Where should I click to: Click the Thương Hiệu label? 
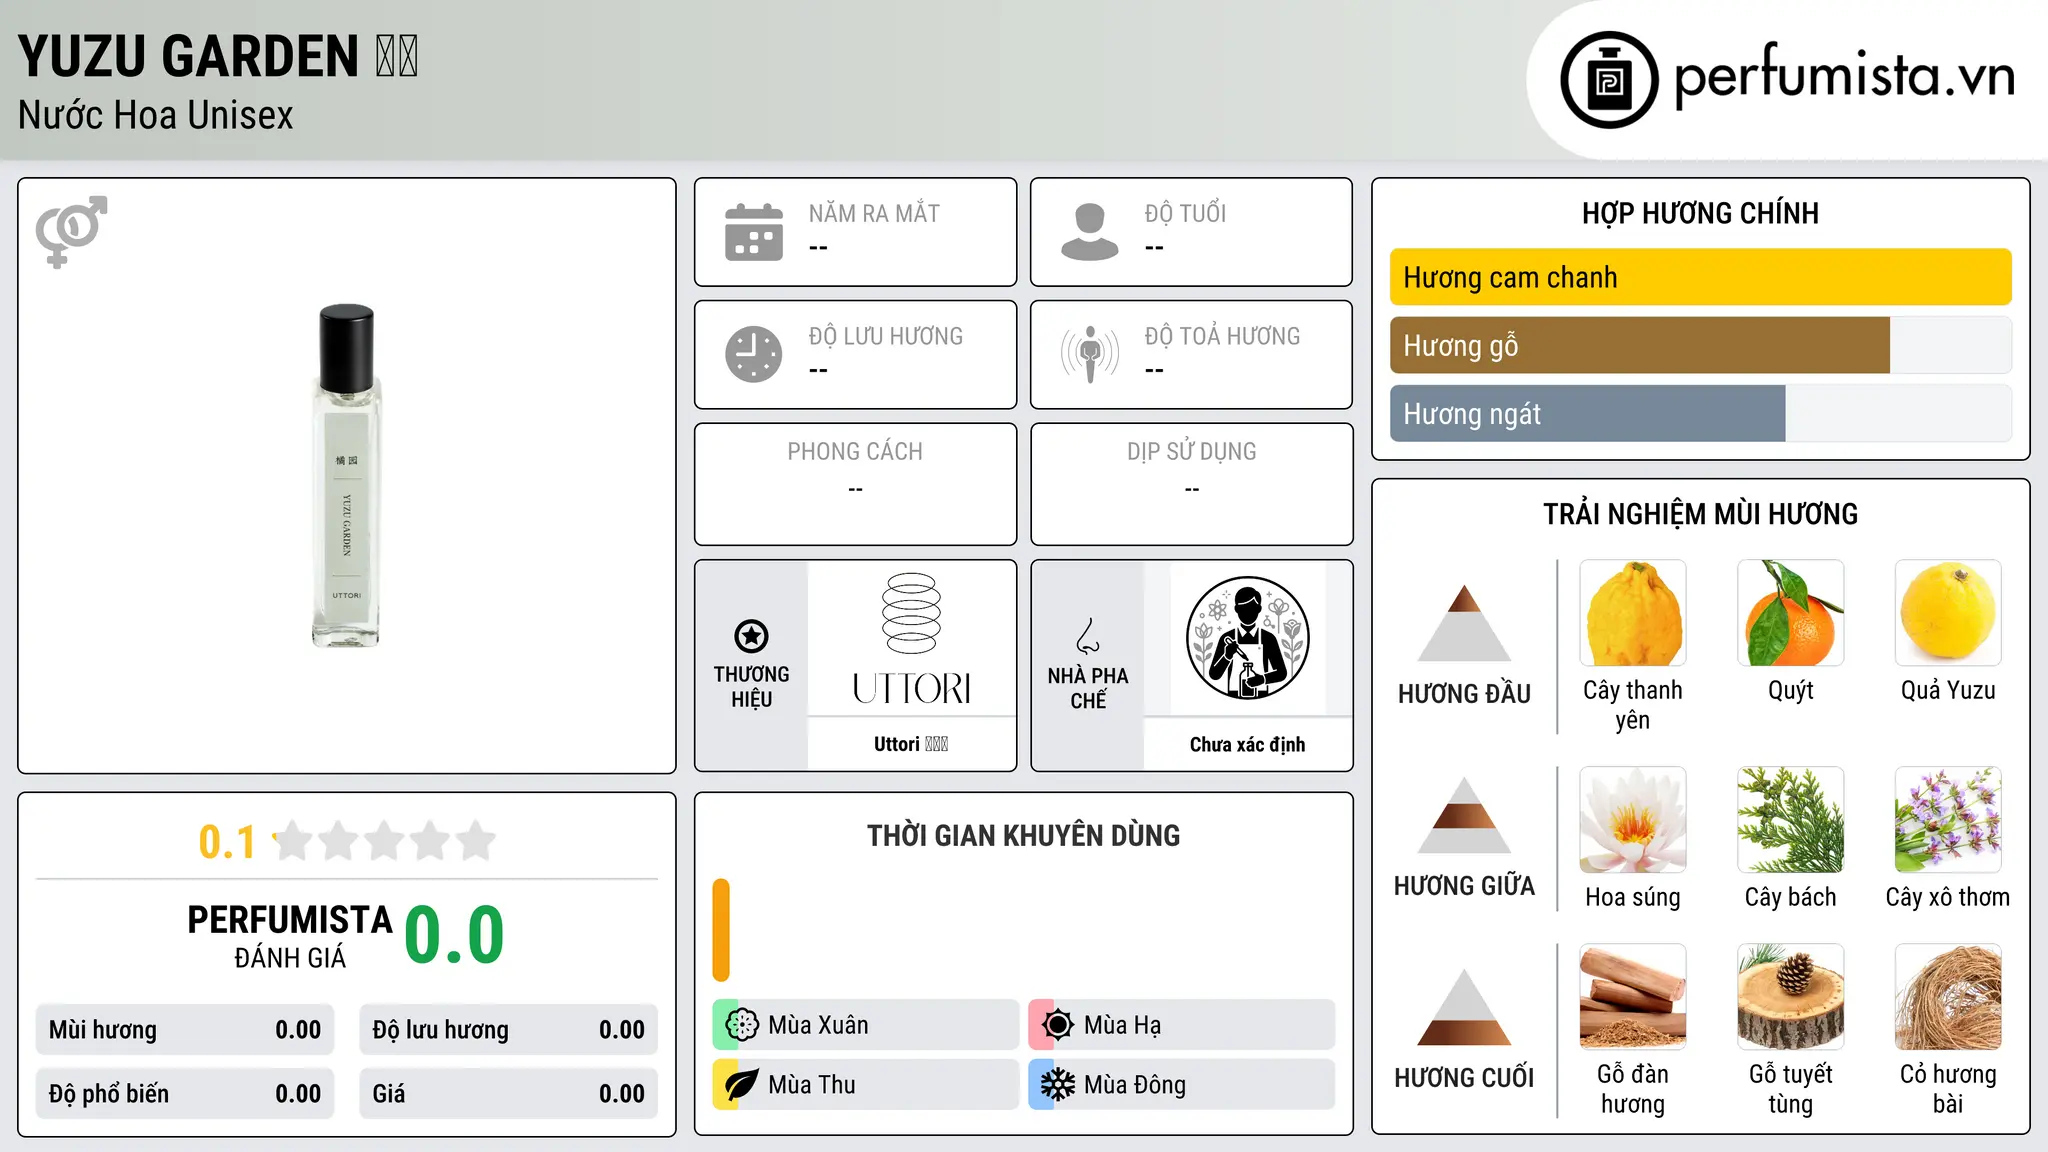[751, 686]
